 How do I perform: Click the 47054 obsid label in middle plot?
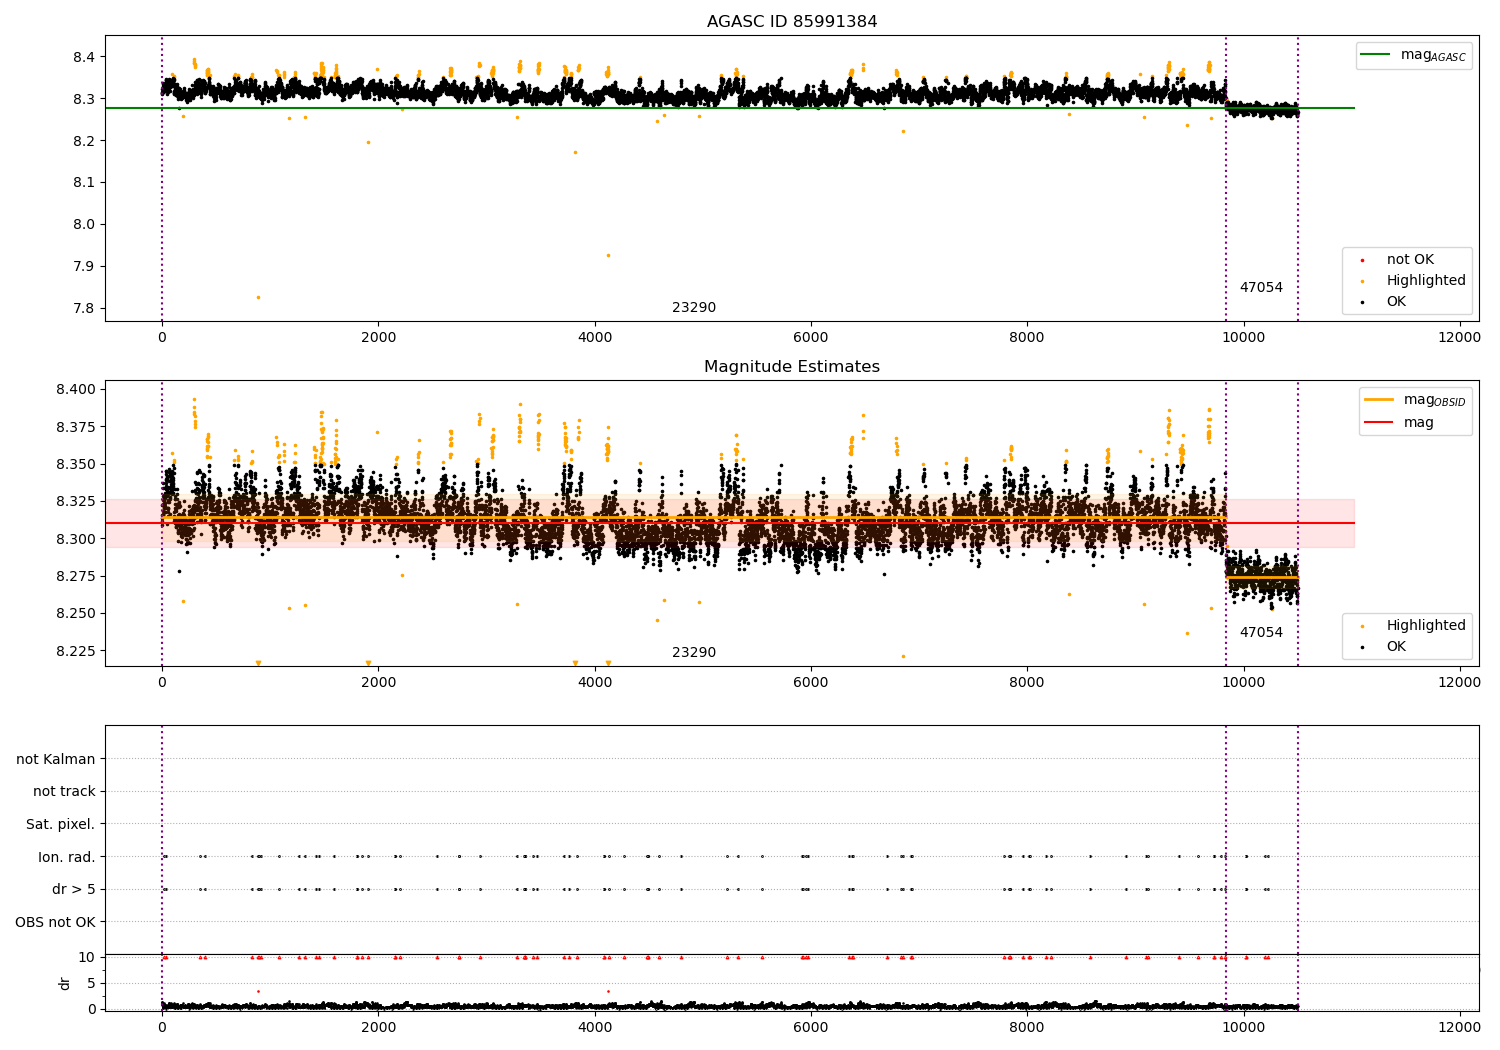pyautogui.click(x=1261, y=633)
